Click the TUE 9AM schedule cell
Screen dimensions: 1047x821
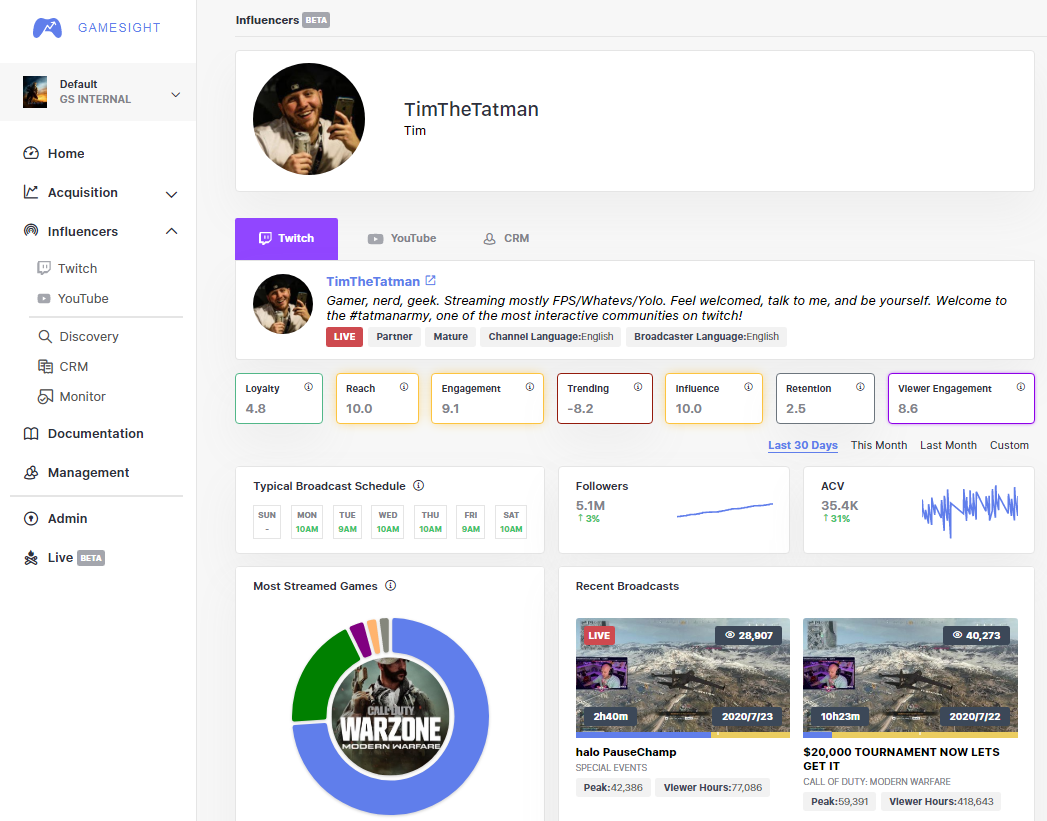point(347,522)
